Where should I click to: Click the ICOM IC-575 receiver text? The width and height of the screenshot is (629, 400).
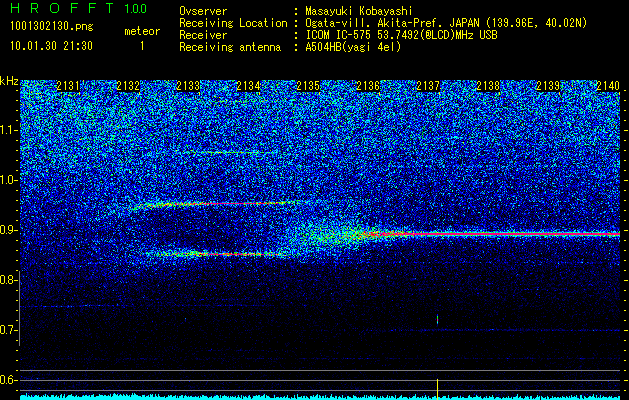[401, 35]
